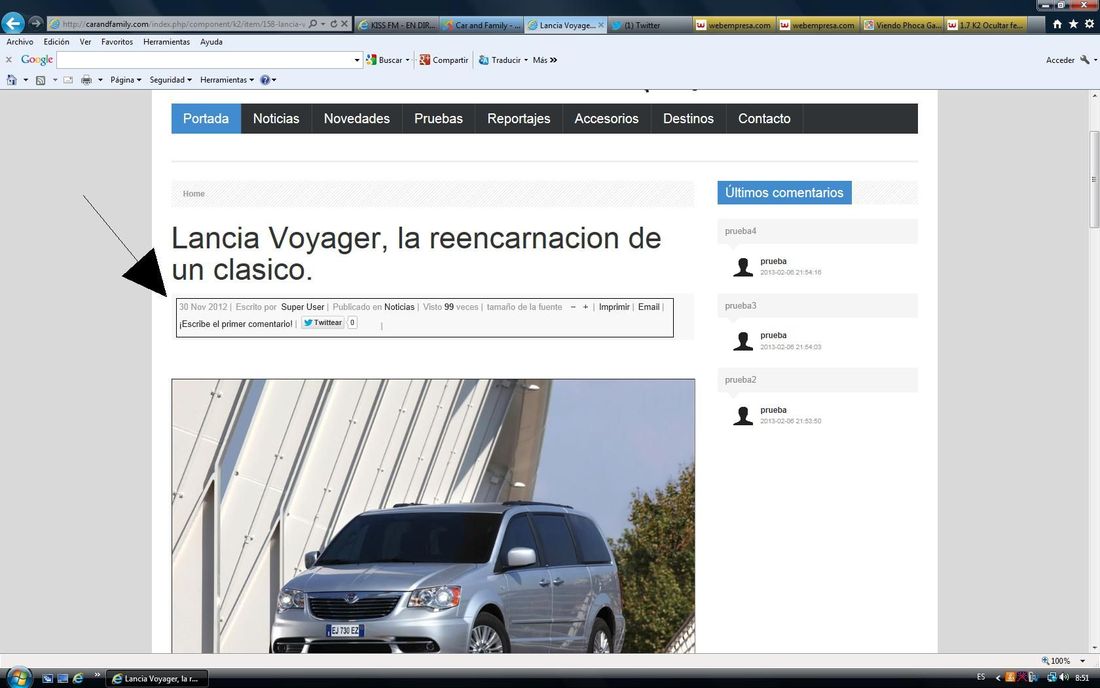Click prueba avatar icon under prueba3
Viewport: 1100px width, 688px height.
click(743, 342)
